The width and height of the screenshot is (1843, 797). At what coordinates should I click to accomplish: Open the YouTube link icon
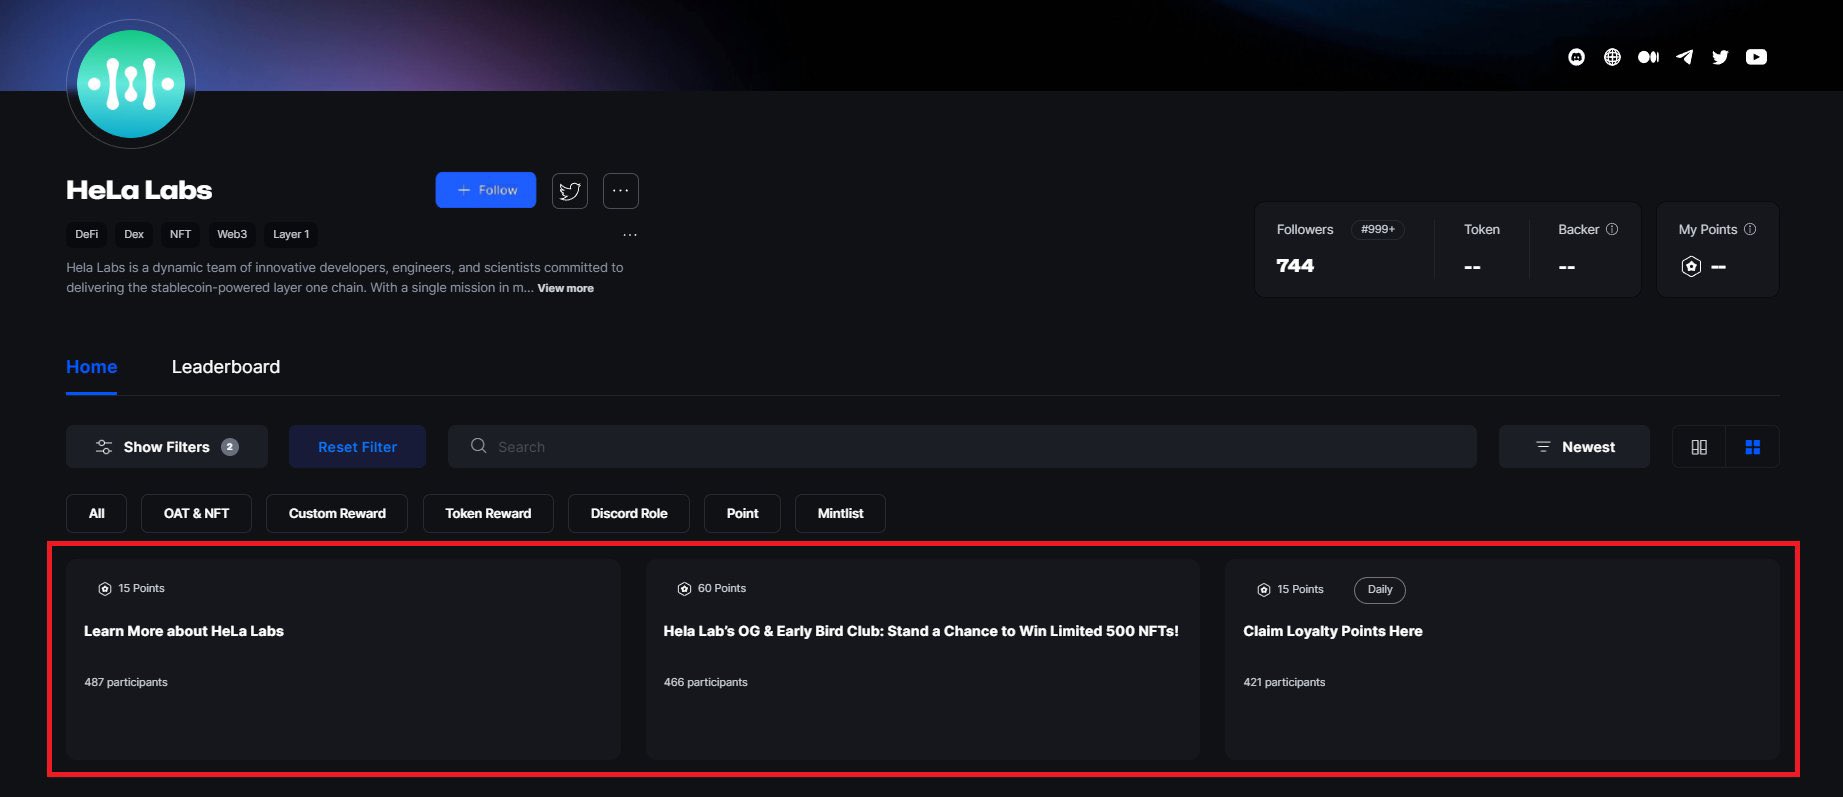(x=1756, y=57)
